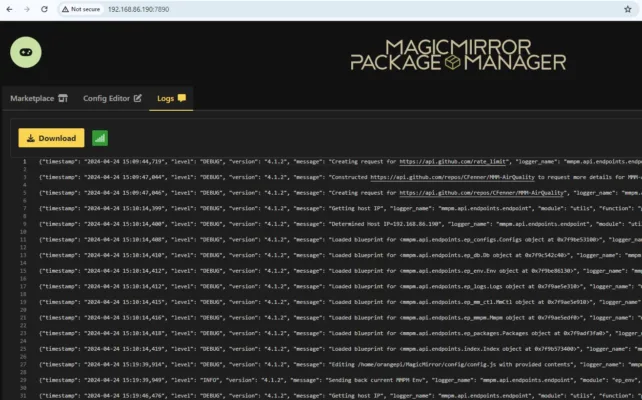Screen dimensions: 642x400
Task: Click the Not secure warning badge
Action: click(81, 9)
